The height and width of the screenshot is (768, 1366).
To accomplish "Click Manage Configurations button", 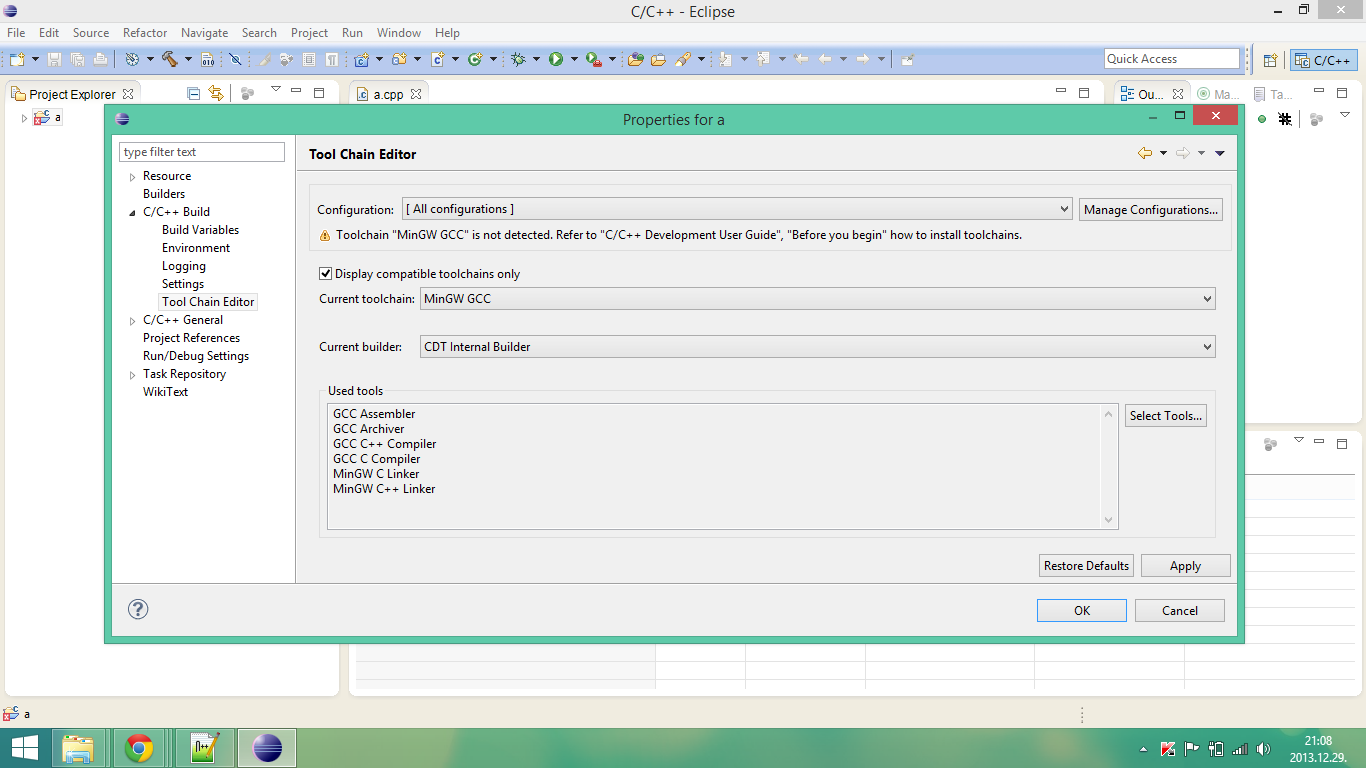I will (1151, 209).
